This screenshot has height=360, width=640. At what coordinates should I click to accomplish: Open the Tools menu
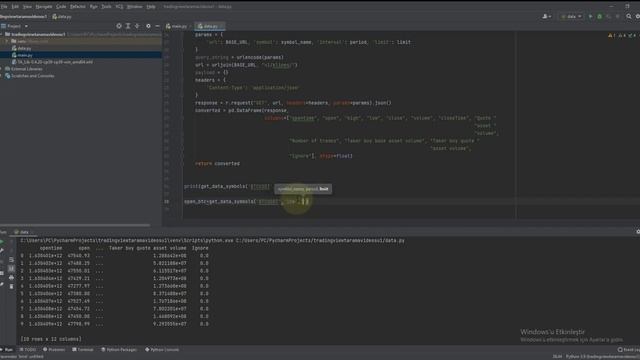point(106,7)
